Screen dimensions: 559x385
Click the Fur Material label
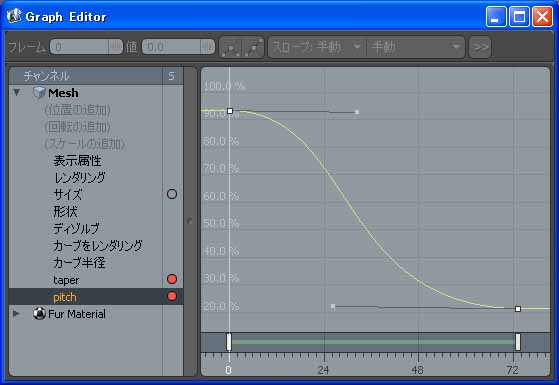click(x=77, y=314)
